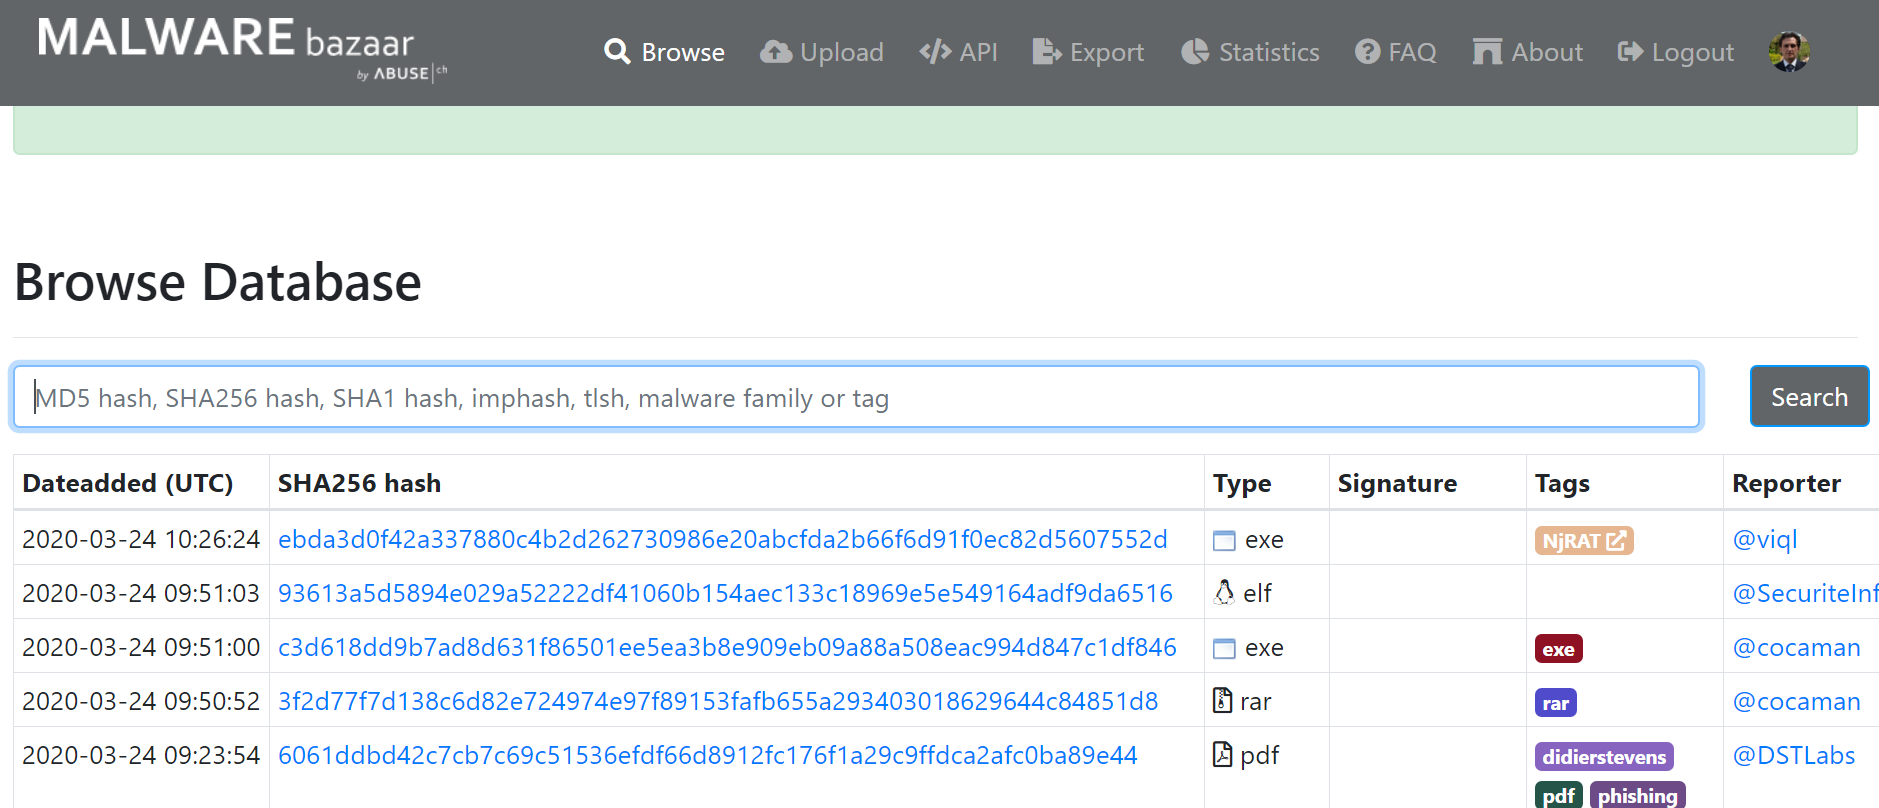Open the user profile avatar
The height and width of the screenshot is (808, 1879).
[1788, 52]
